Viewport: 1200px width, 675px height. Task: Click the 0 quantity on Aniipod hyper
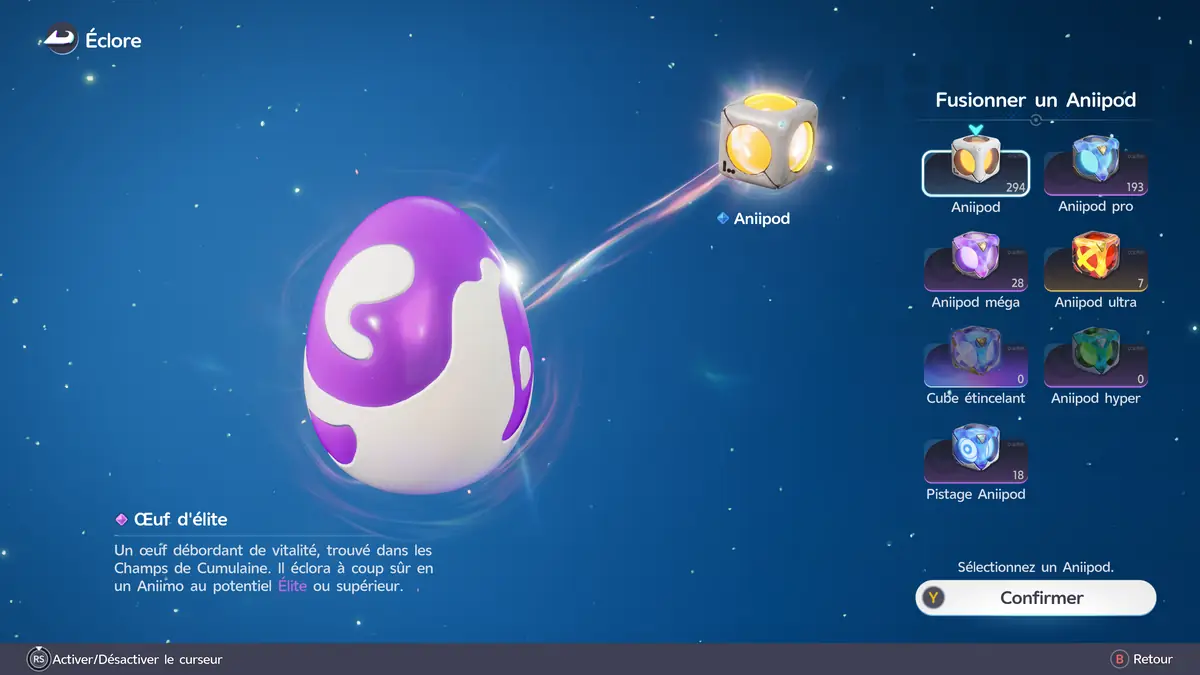point(1140,379)
